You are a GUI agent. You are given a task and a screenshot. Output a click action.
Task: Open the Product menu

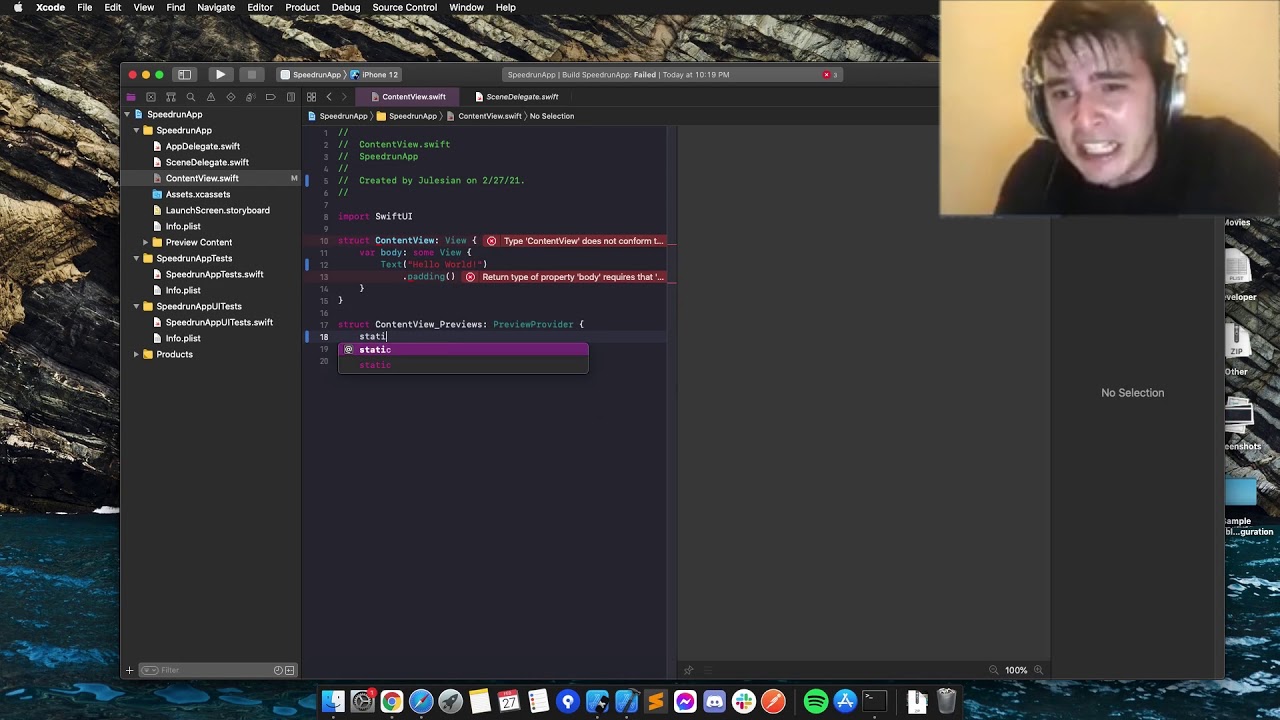click(302, 7)
